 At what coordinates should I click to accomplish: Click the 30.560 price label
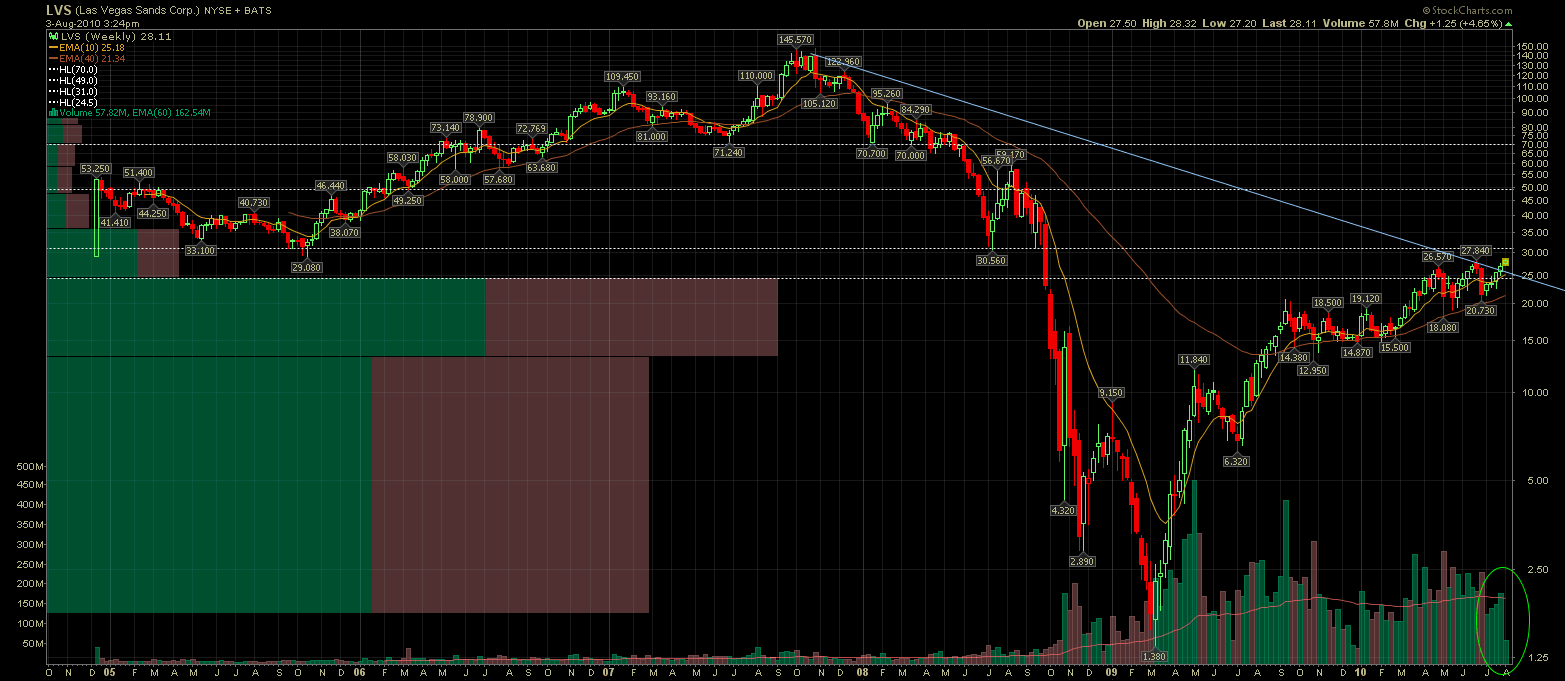coord(991,259)
